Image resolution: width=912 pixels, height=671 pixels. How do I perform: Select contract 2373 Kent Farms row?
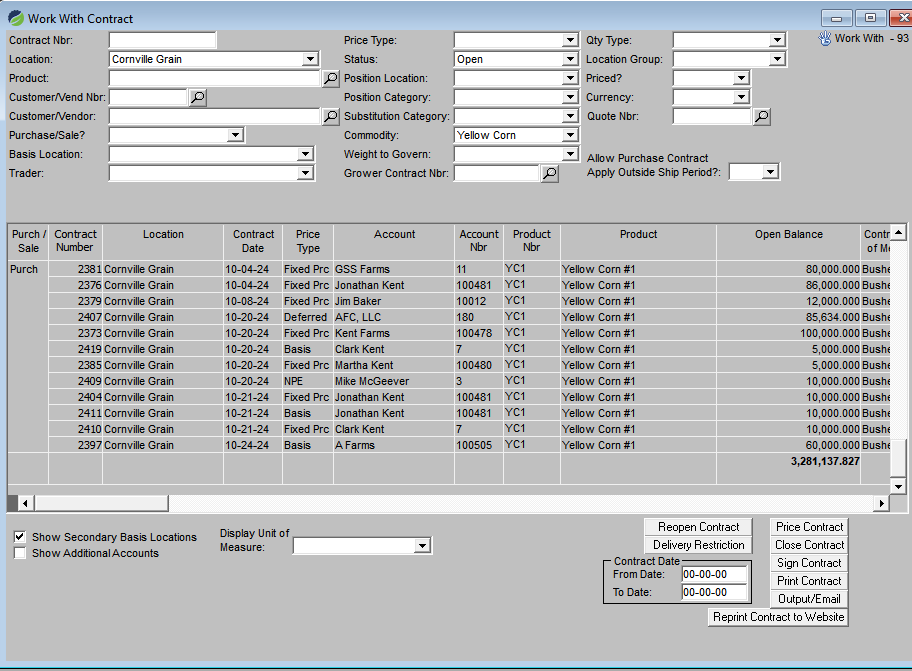point(469,333)
